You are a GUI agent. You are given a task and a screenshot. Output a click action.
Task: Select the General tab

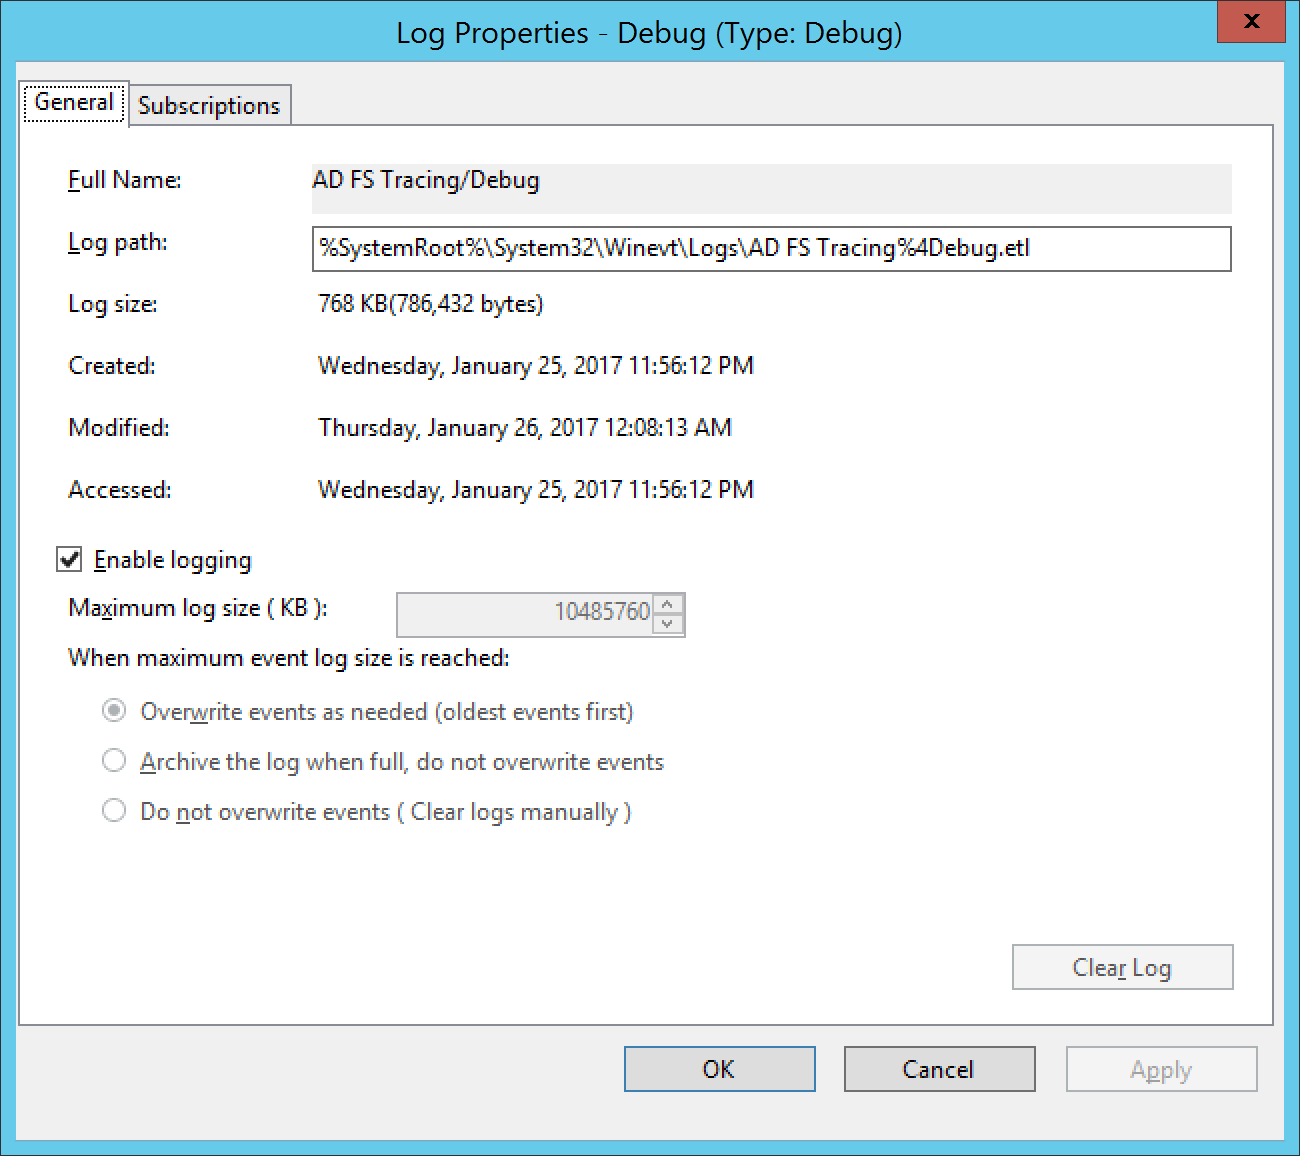click(74, 103)
